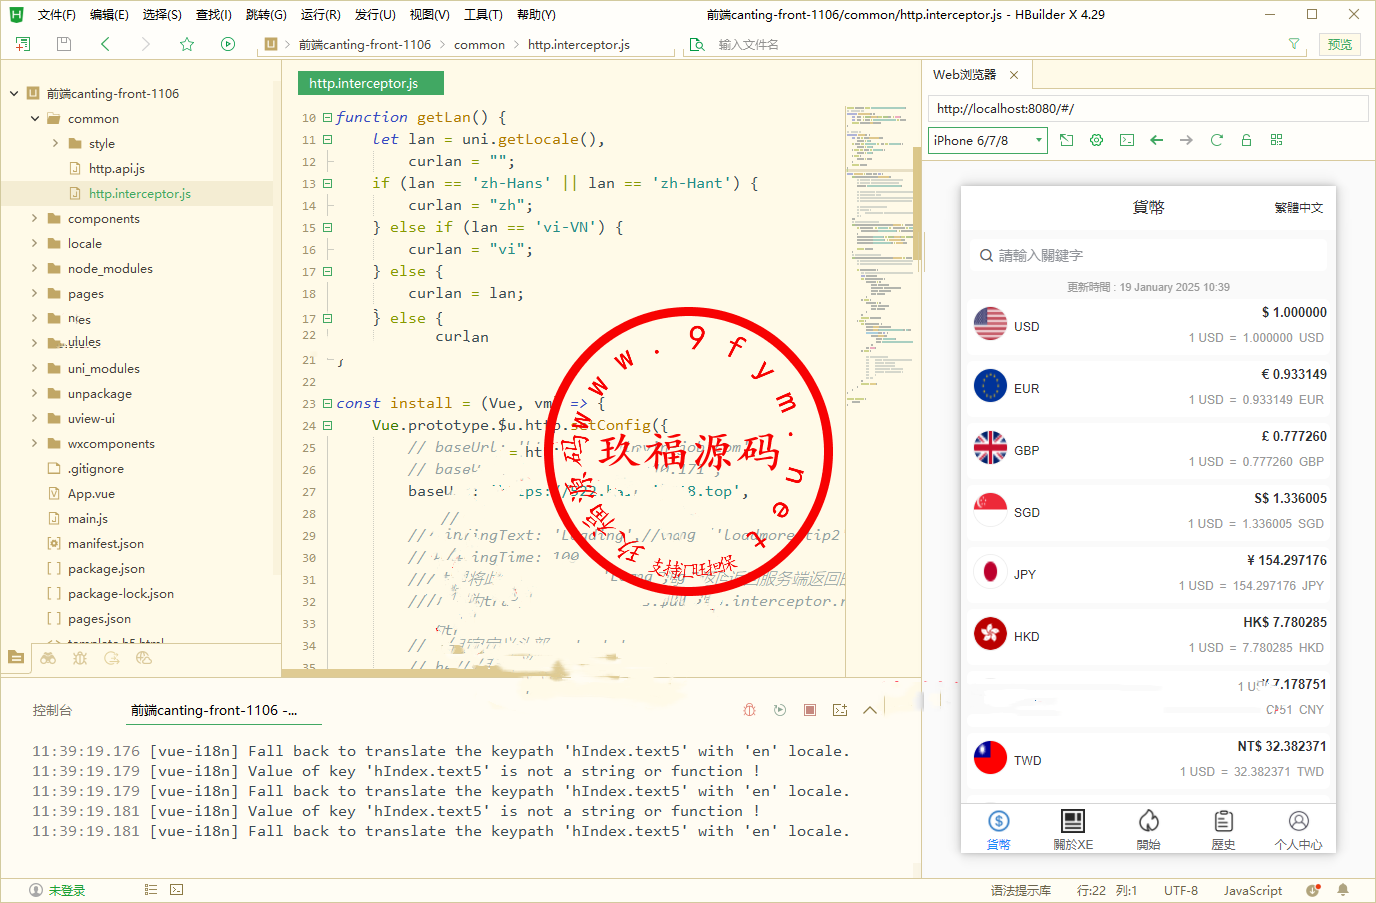The width and height of the screenshot is (1376, 903).
Task: Click the browser toggle-rotate device icon
Action: coord(1067,140)
